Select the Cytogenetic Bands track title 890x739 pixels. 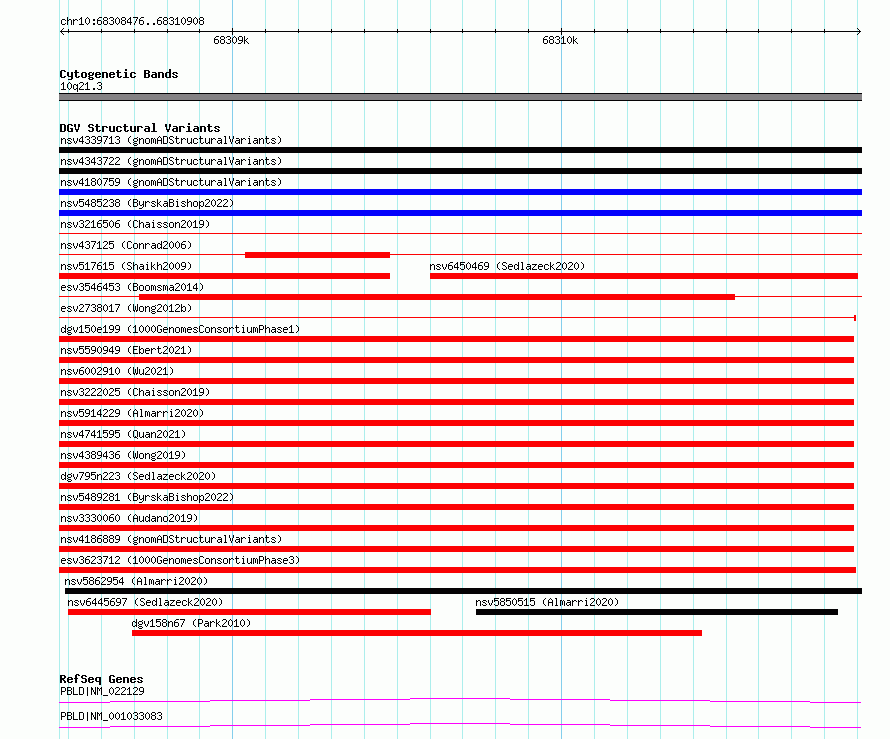pos(119,74)
